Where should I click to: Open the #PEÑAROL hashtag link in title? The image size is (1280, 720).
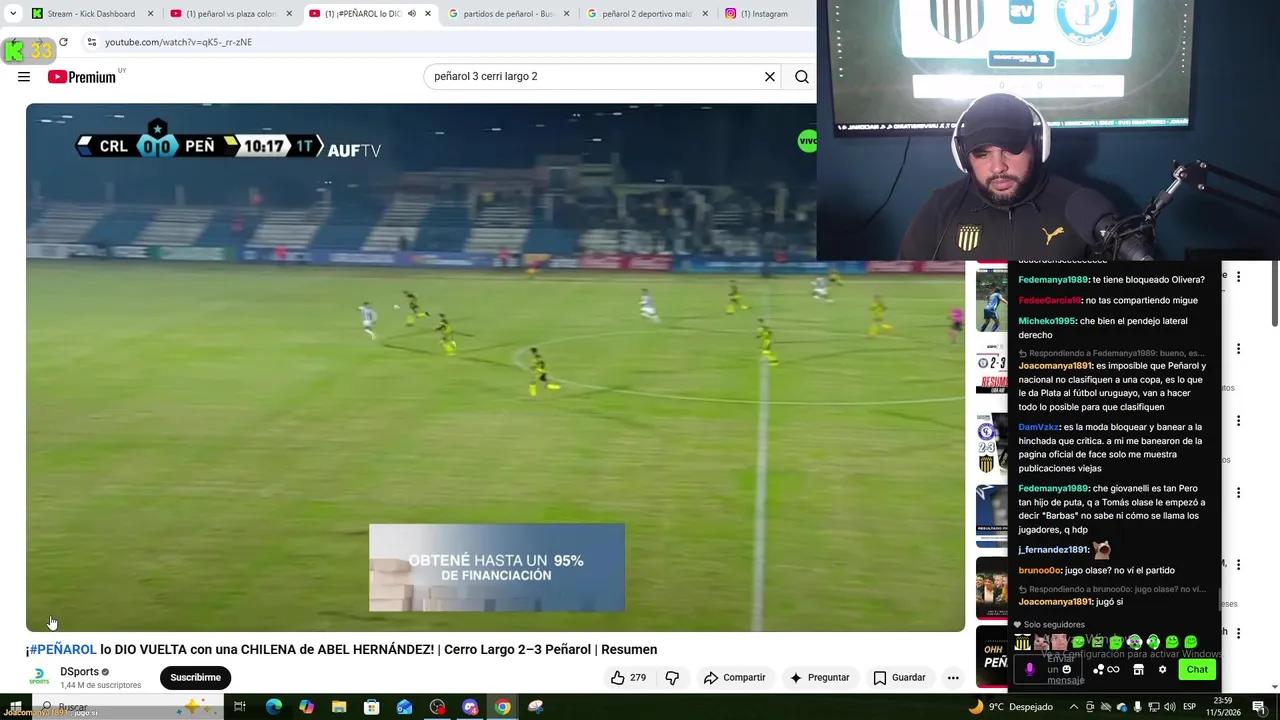(63, 650)
